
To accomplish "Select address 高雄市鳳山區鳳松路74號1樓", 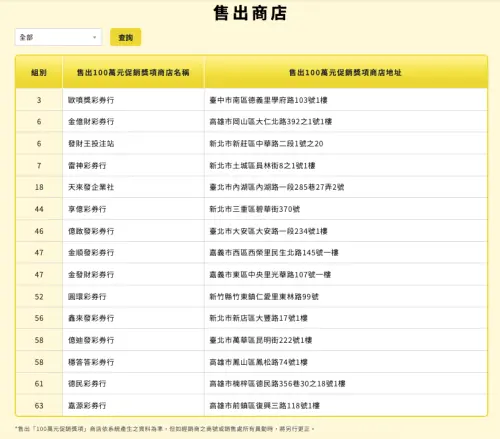I will point(258,362).
